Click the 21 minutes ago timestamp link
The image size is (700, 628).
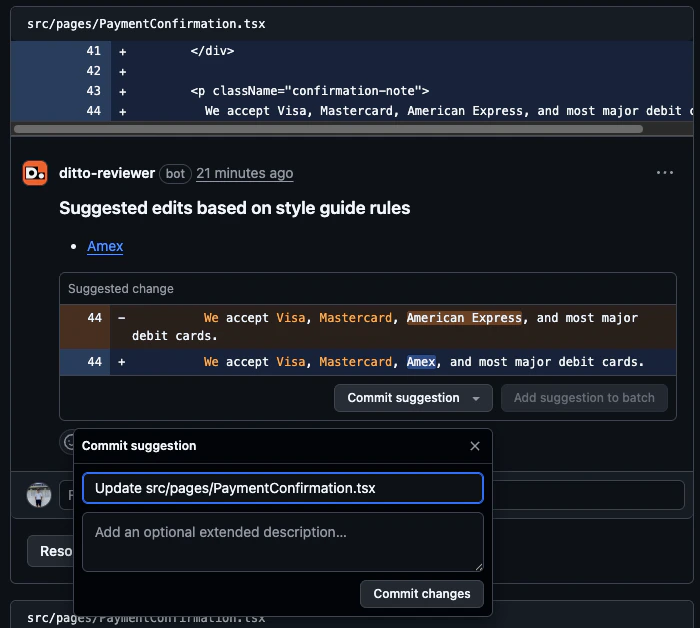pos(245,173)
